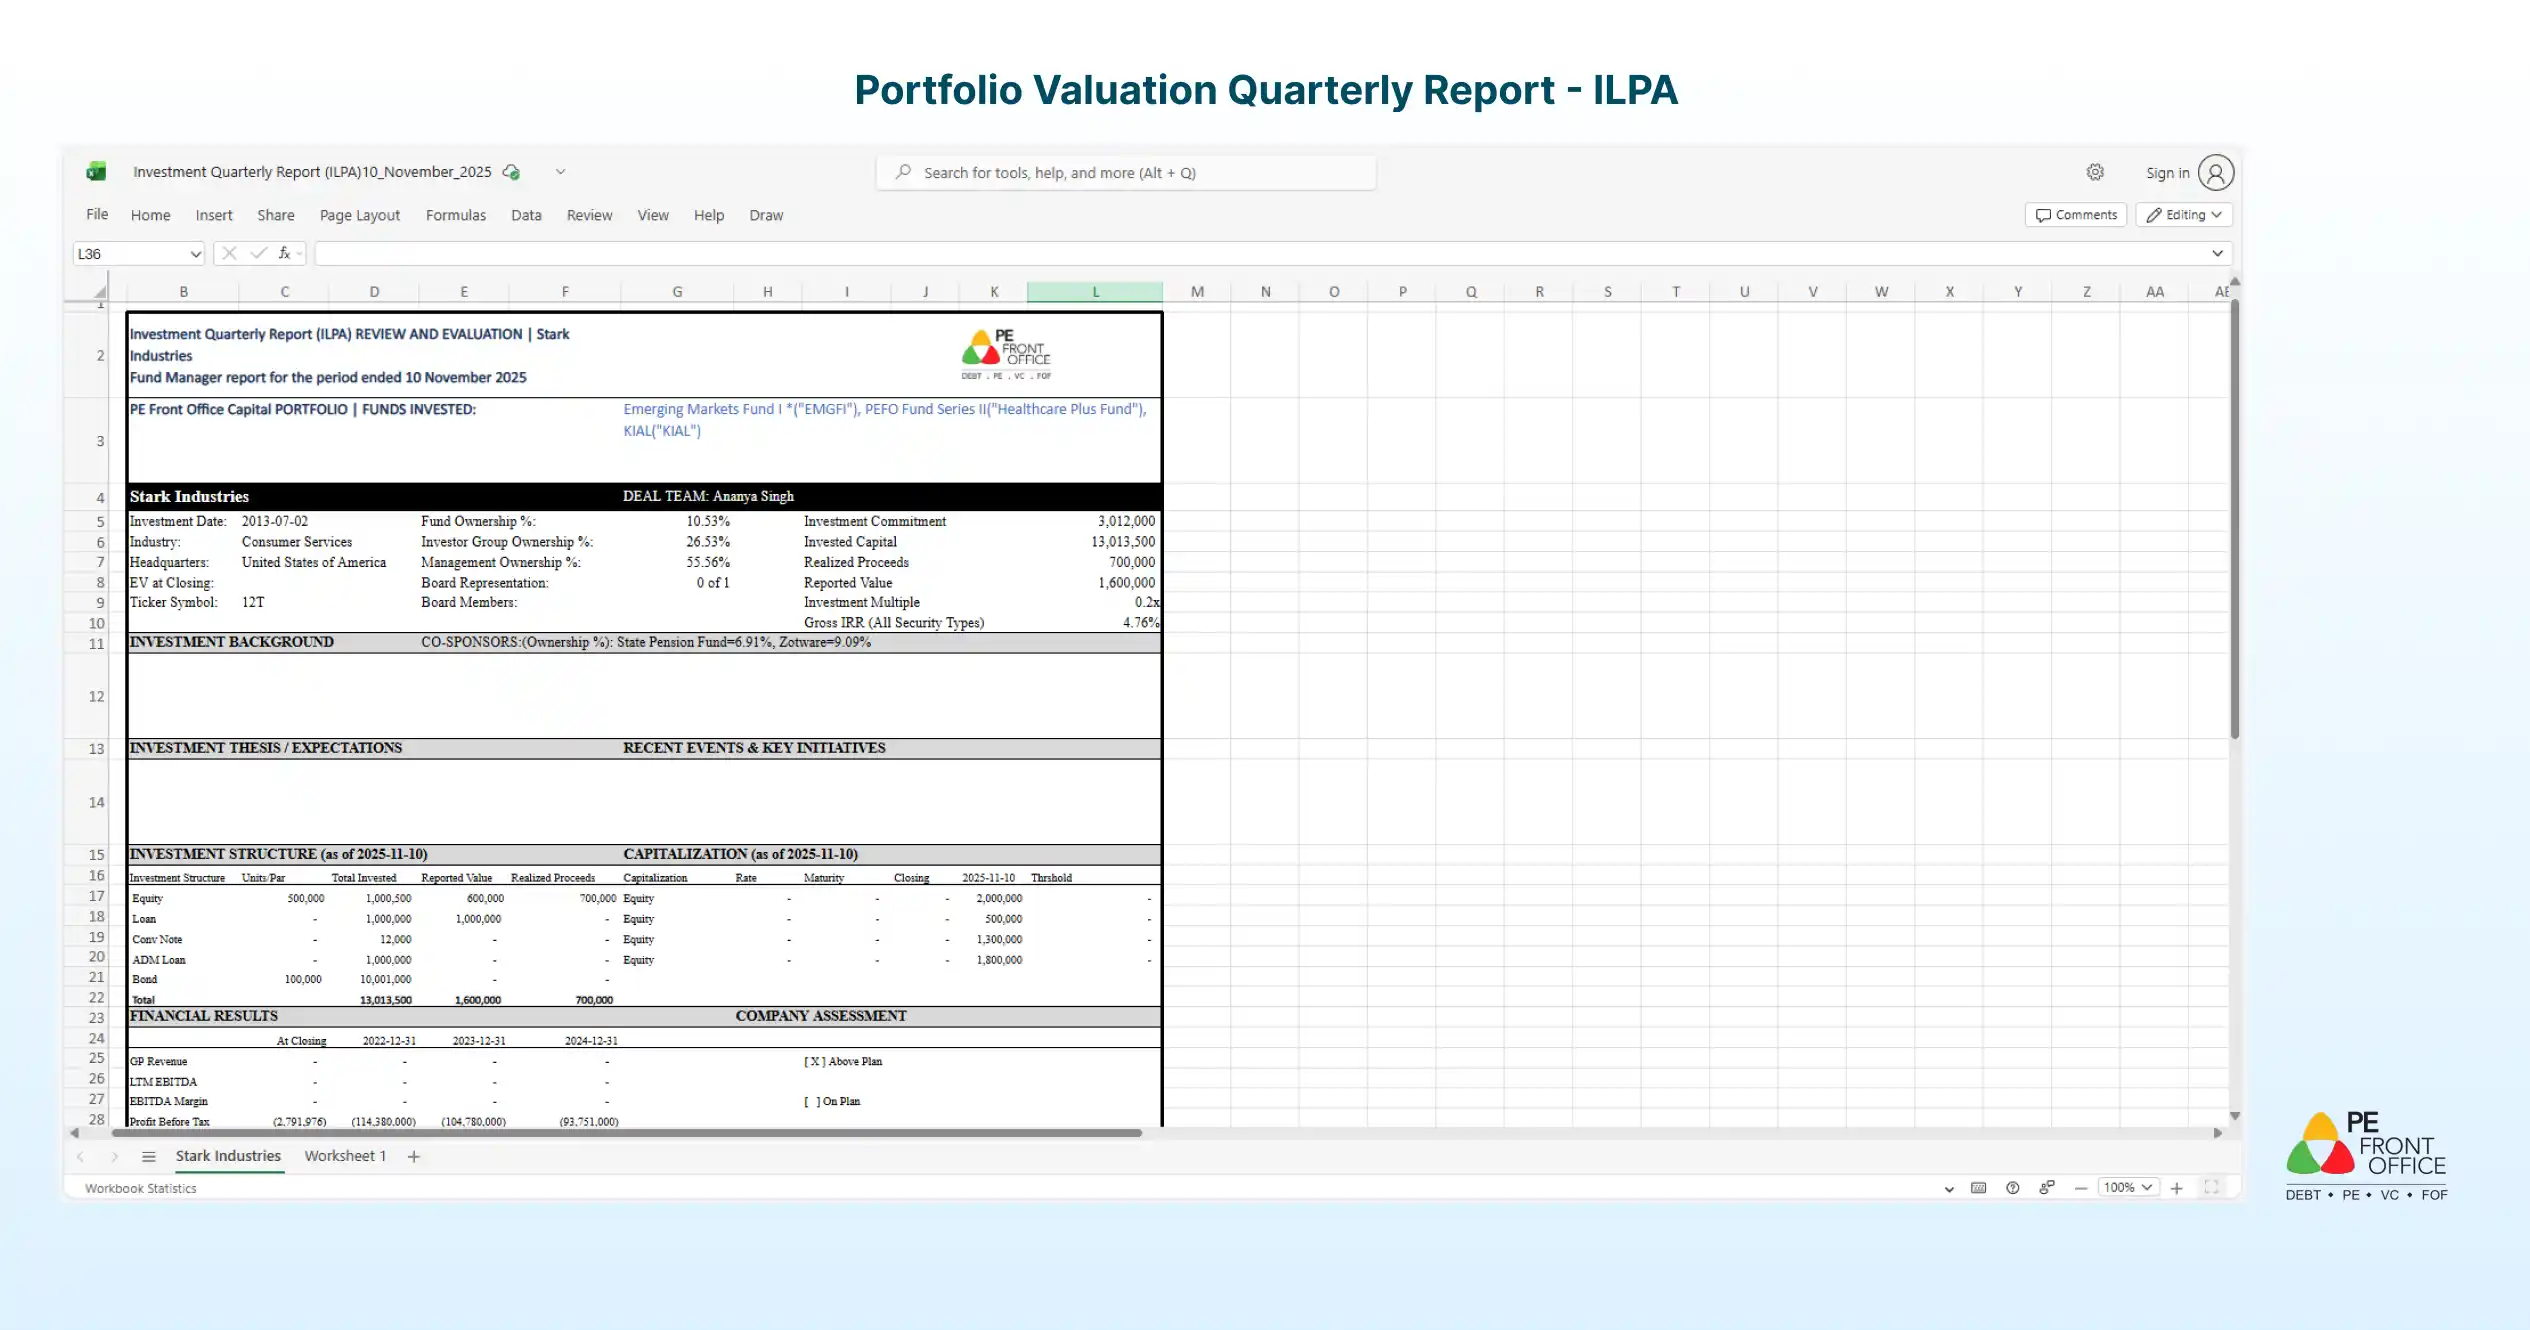2530x1330 pixels.
Task: Open the View ribbon tab
Action: [653, 215]
